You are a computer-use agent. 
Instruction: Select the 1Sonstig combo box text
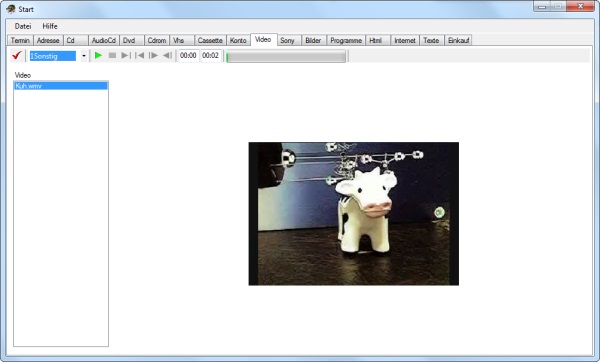53,56
